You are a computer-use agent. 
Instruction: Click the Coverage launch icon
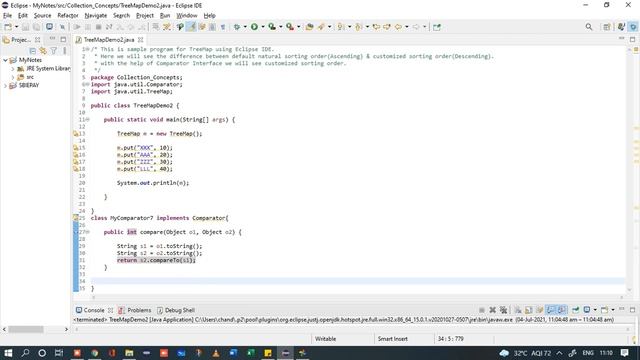272,27
